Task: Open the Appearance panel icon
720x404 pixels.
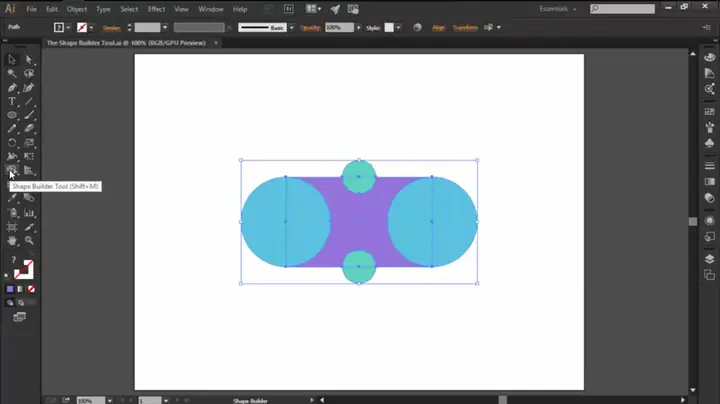Action: tap(709, 220)
